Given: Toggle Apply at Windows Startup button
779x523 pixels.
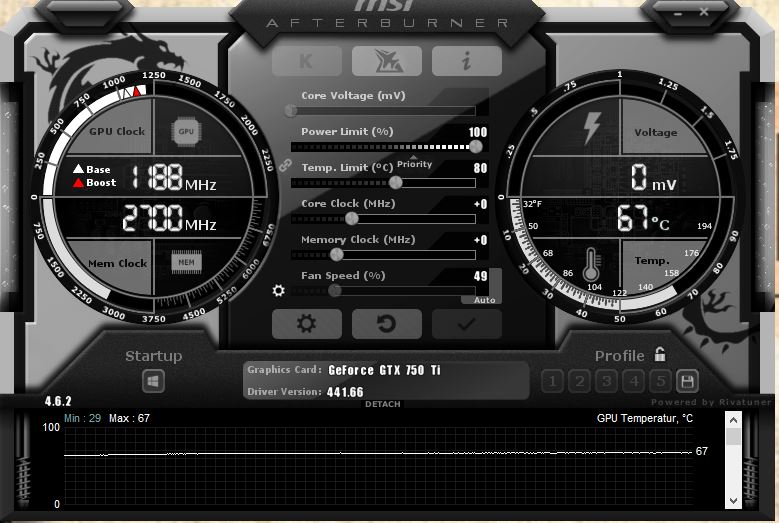Looking at the screenshot, I should tap(153, 381).
